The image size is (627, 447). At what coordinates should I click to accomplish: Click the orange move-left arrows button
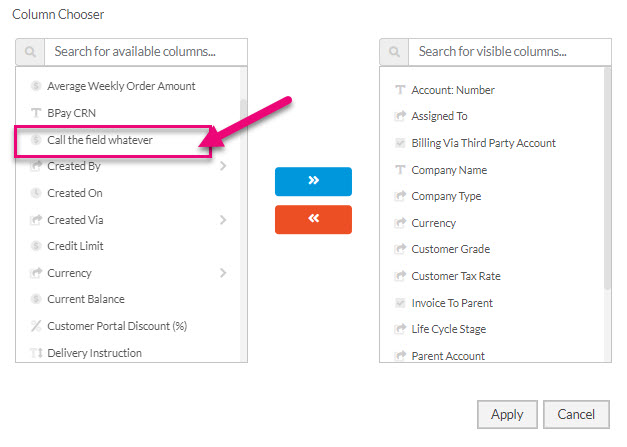[x=314, y=220]
